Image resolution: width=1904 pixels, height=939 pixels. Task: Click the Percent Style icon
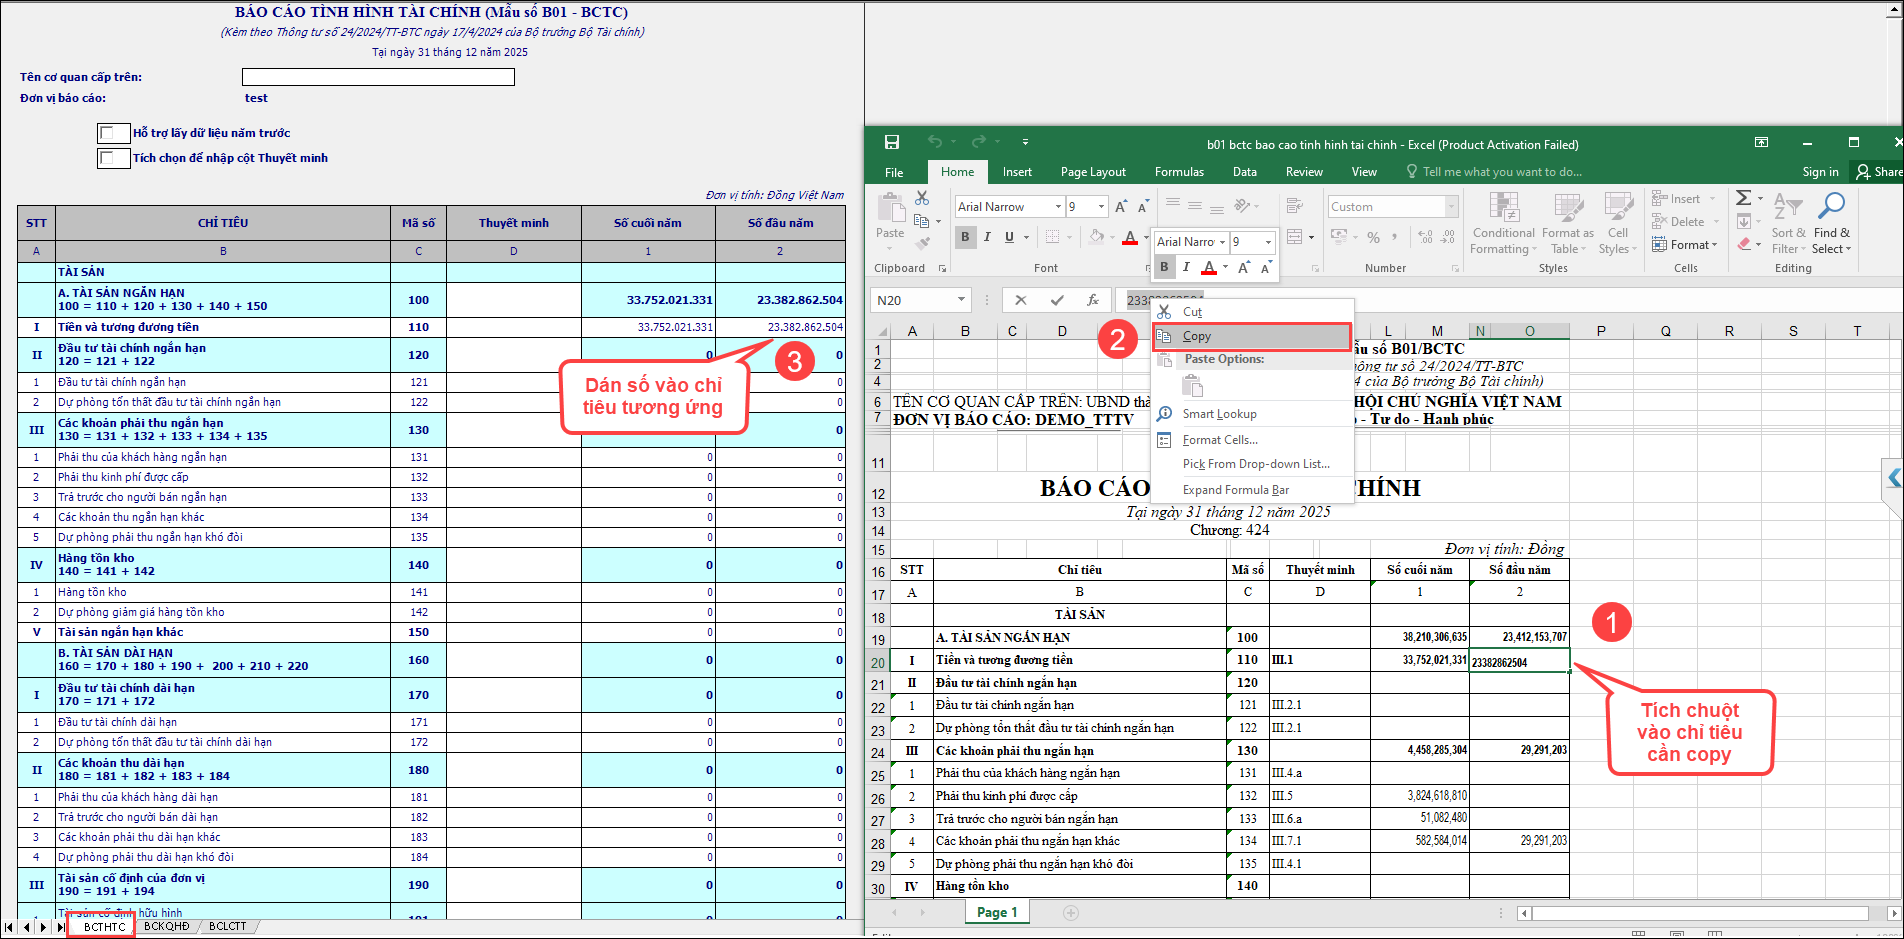click(x=1373, y=237)
